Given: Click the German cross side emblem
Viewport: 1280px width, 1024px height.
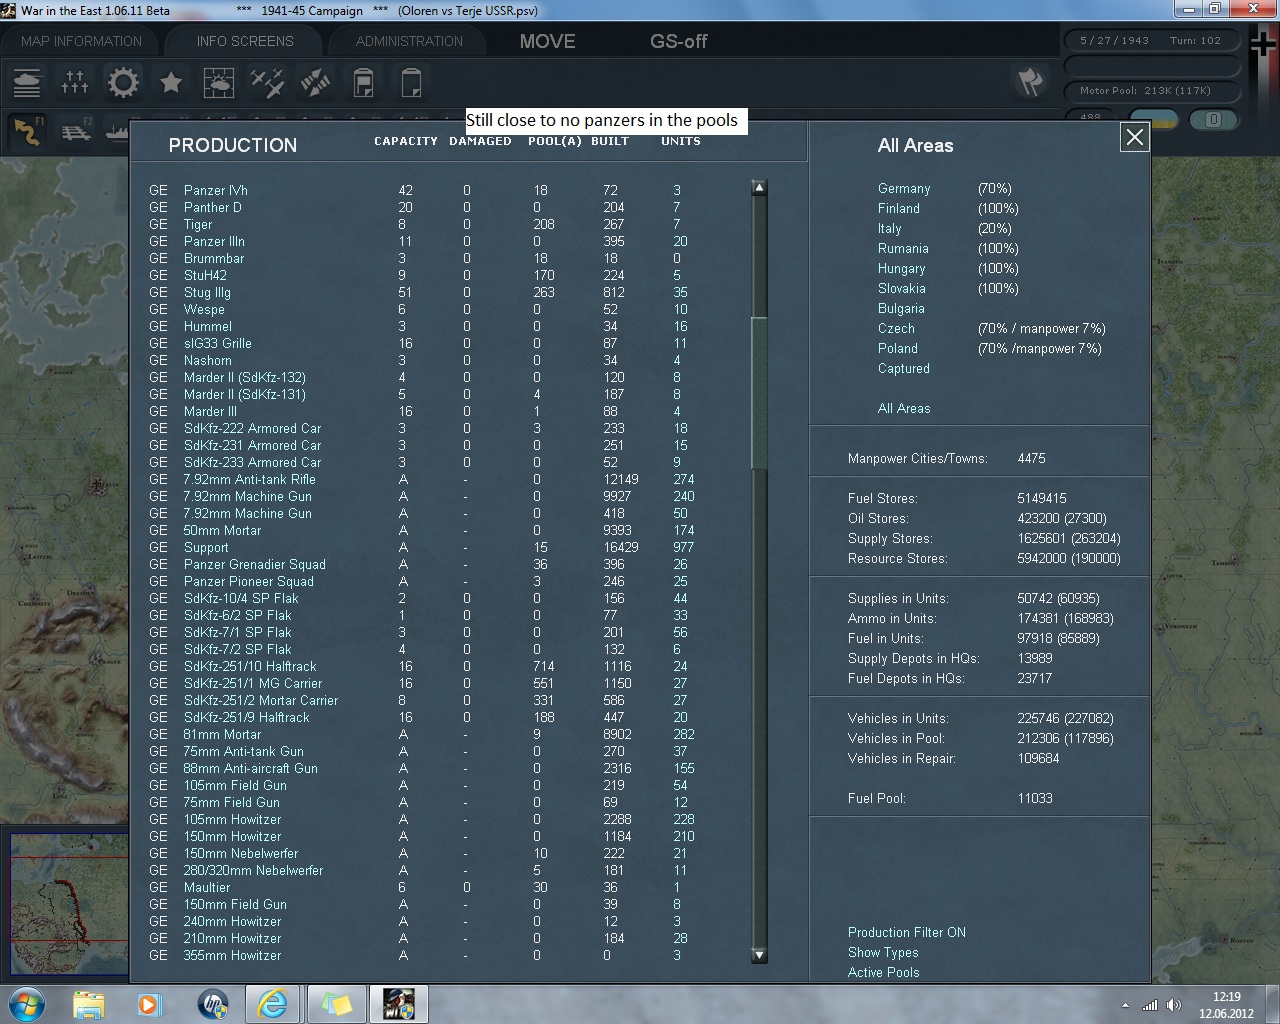Looking at the screenshot, I should (x=1262, y=45).
